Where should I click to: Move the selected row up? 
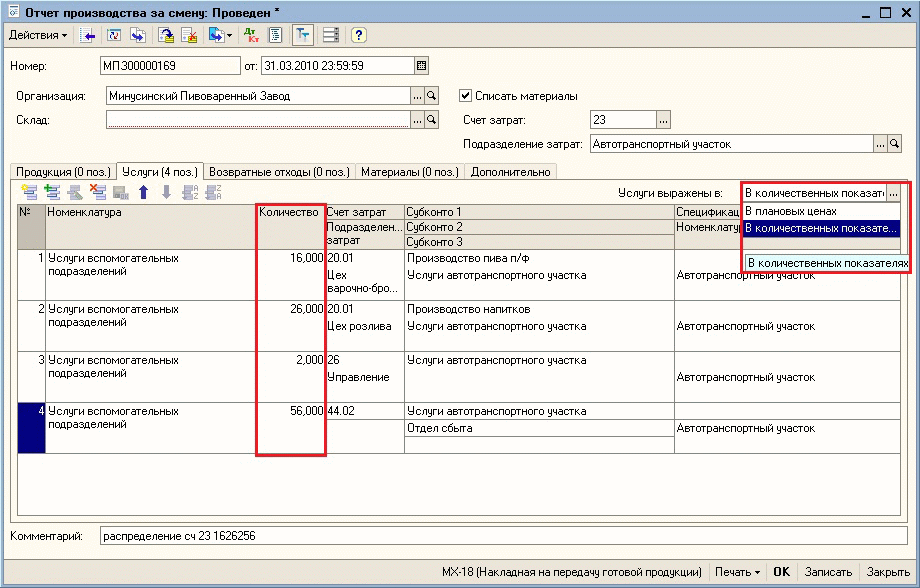tap(144, 192)
